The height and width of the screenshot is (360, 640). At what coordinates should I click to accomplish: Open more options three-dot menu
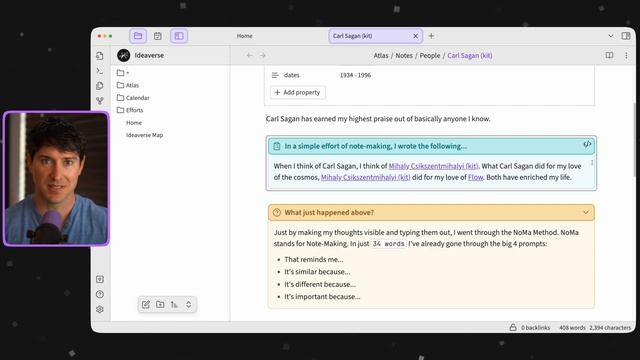coord(626,56)
